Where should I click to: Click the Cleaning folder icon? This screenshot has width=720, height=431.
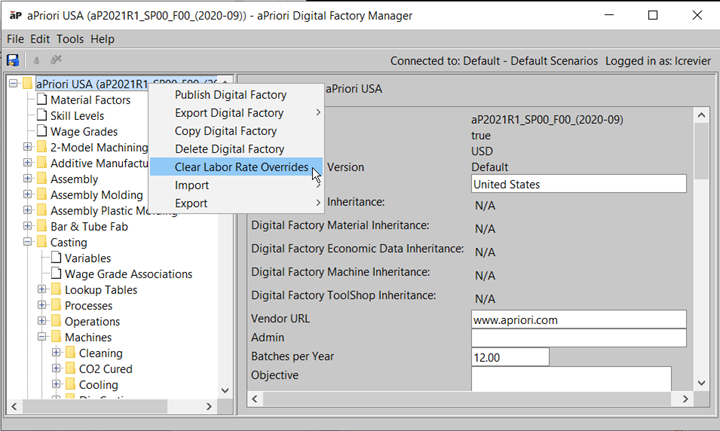tap(70, 353)
